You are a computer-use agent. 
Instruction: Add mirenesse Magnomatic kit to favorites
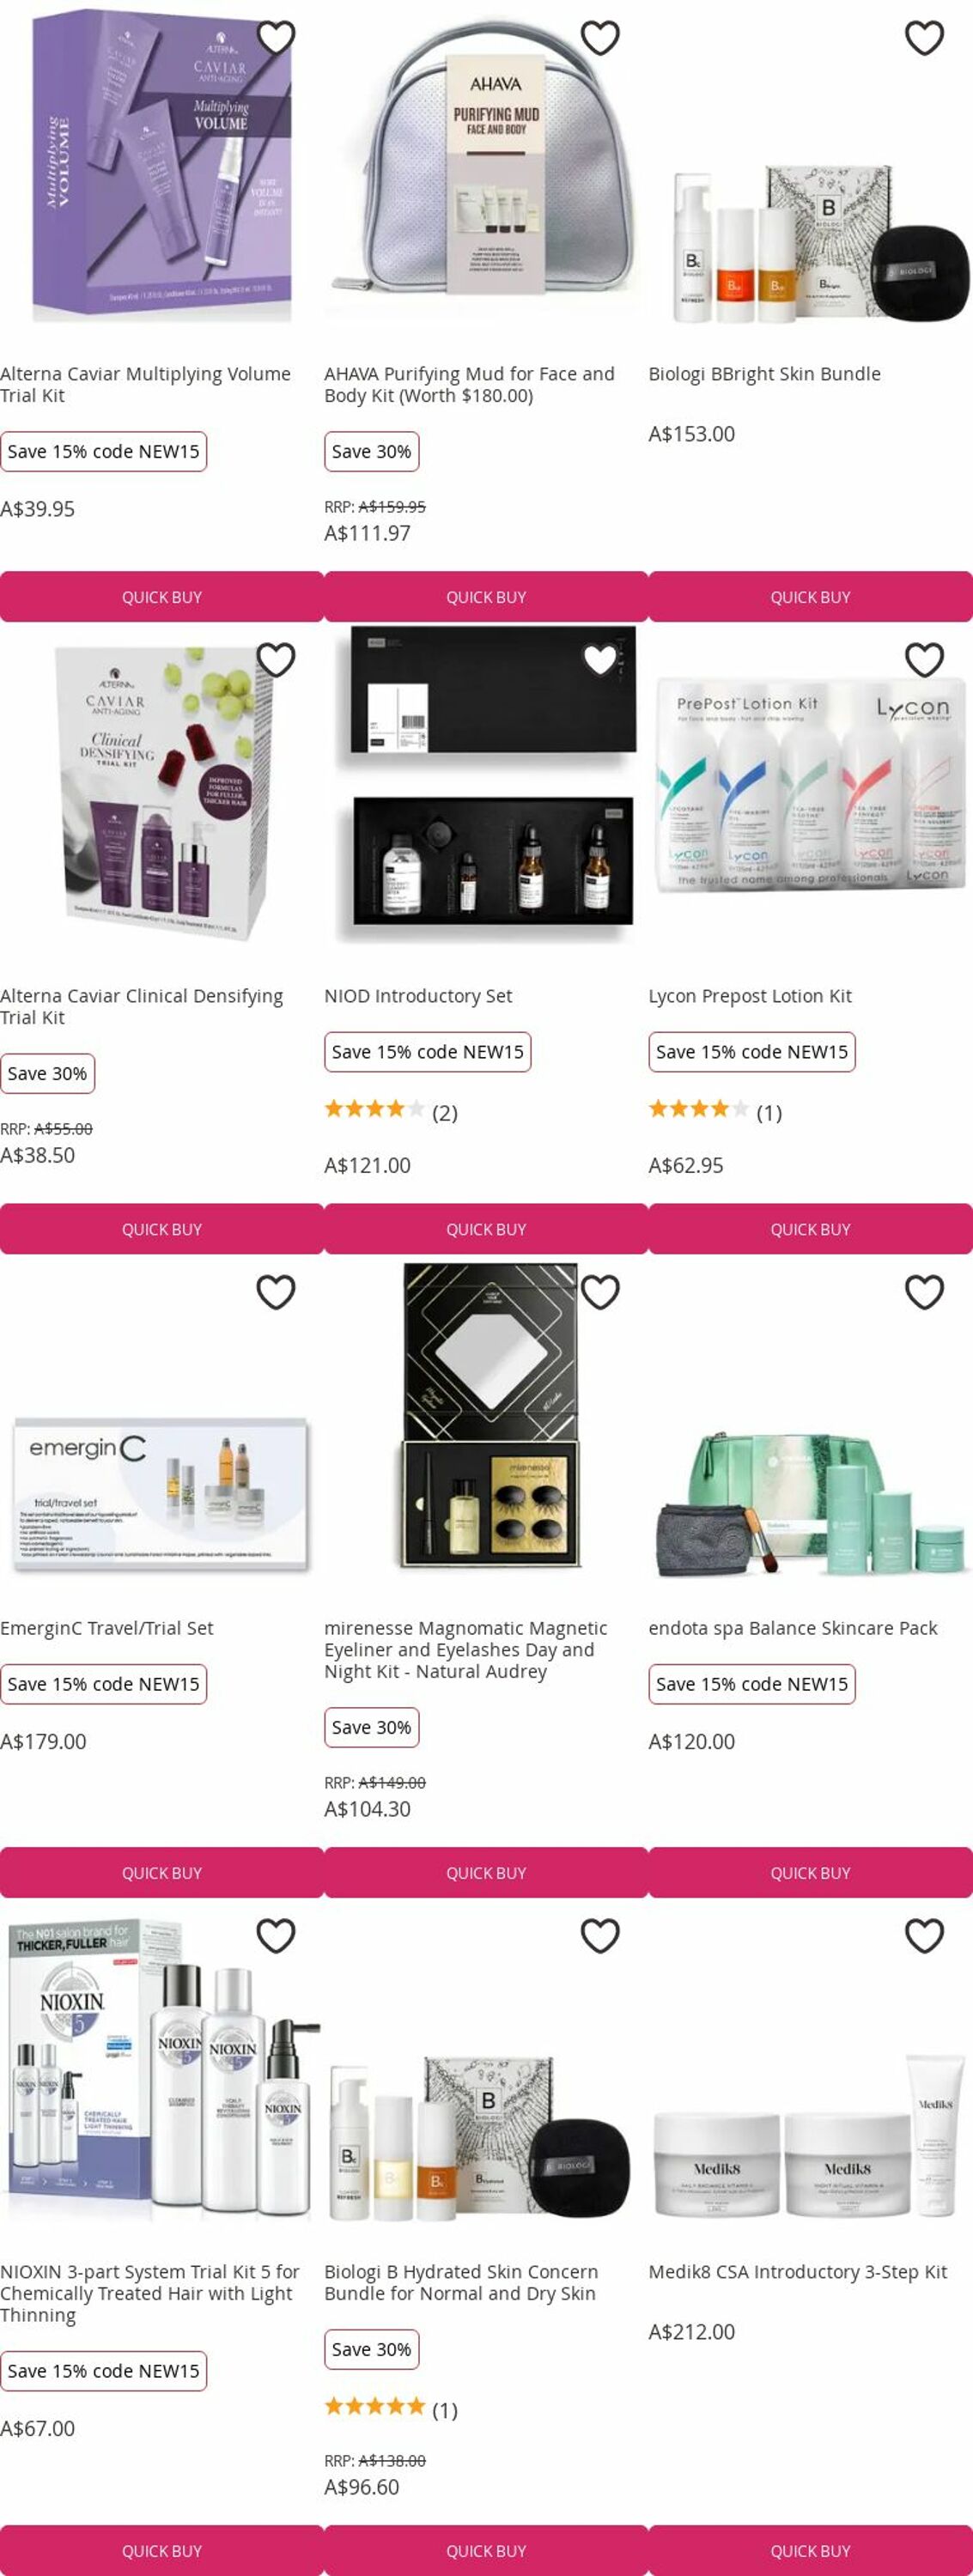click(x=600, y=1292)
